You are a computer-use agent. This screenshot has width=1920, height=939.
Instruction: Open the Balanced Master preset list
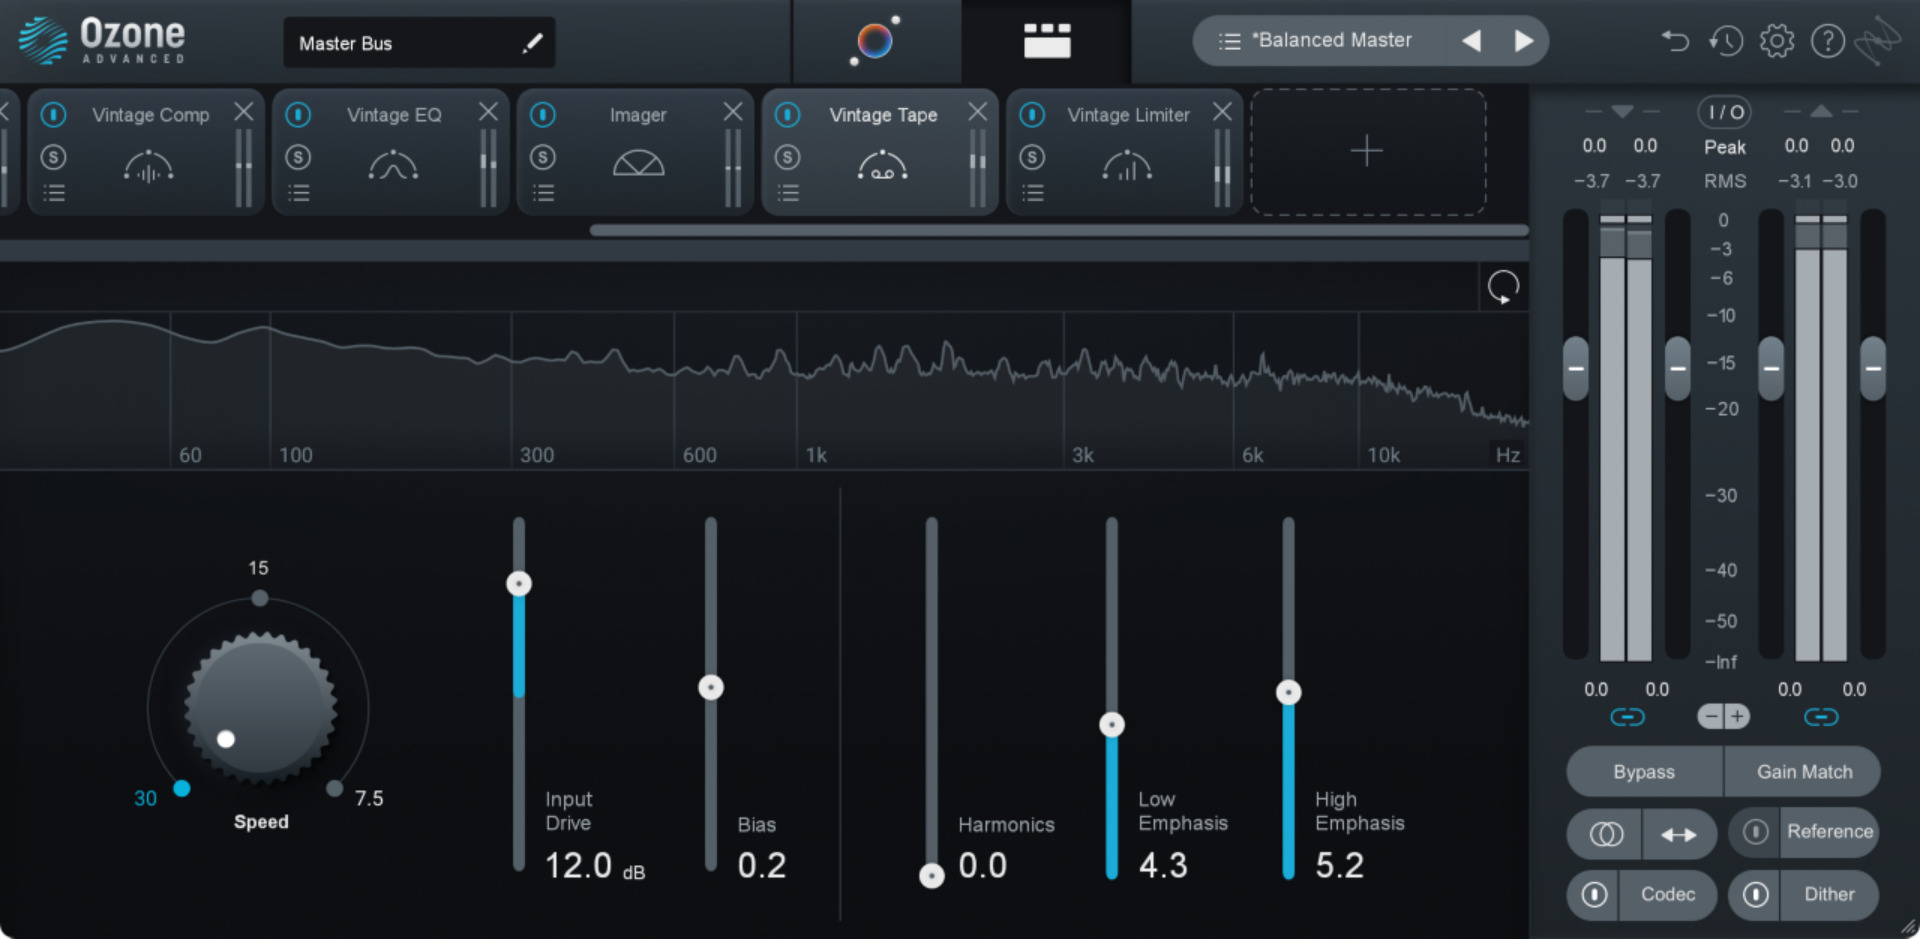coord(1228,41)
